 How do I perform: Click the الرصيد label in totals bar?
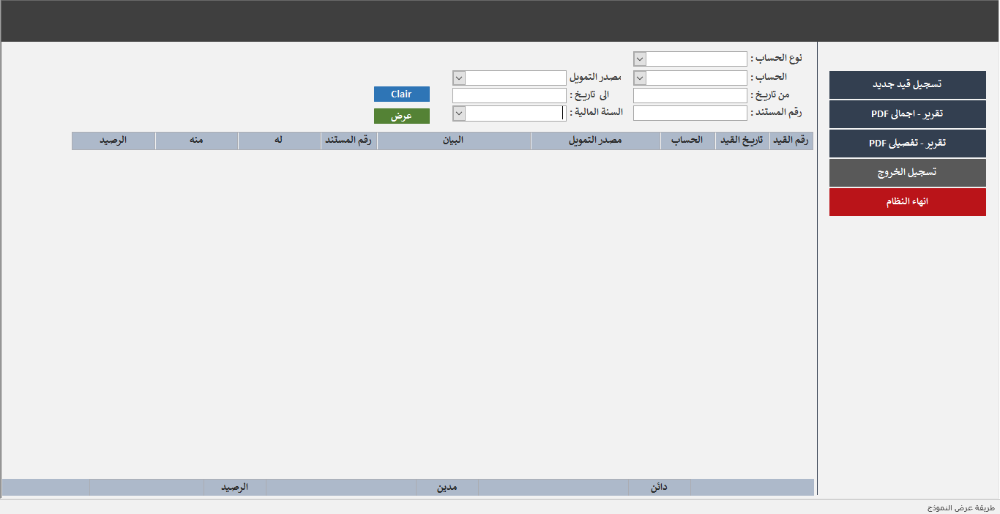click(235, 488)
